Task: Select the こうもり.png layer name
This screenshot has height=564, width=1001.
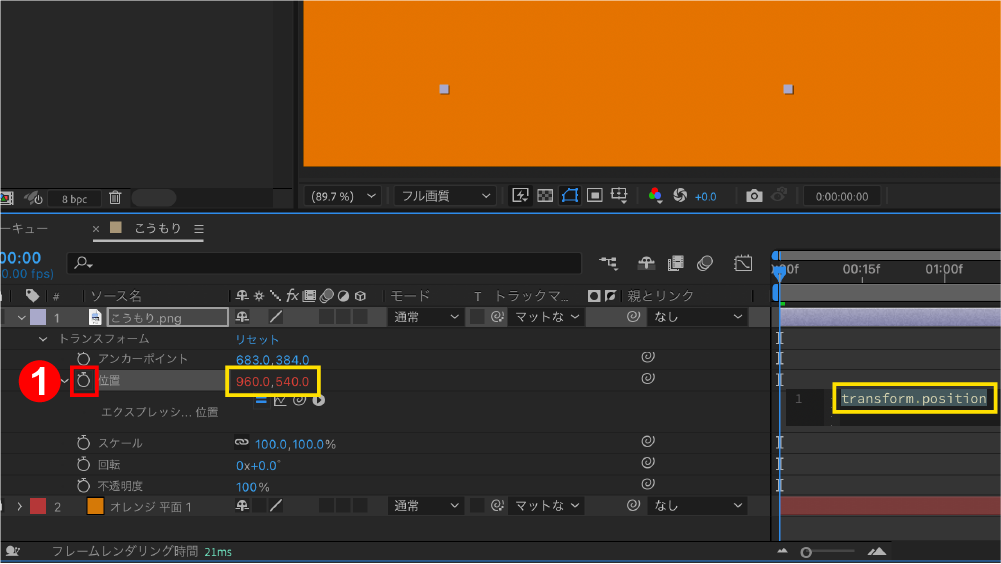Action: pyautogui.click(x=167, y=317)
